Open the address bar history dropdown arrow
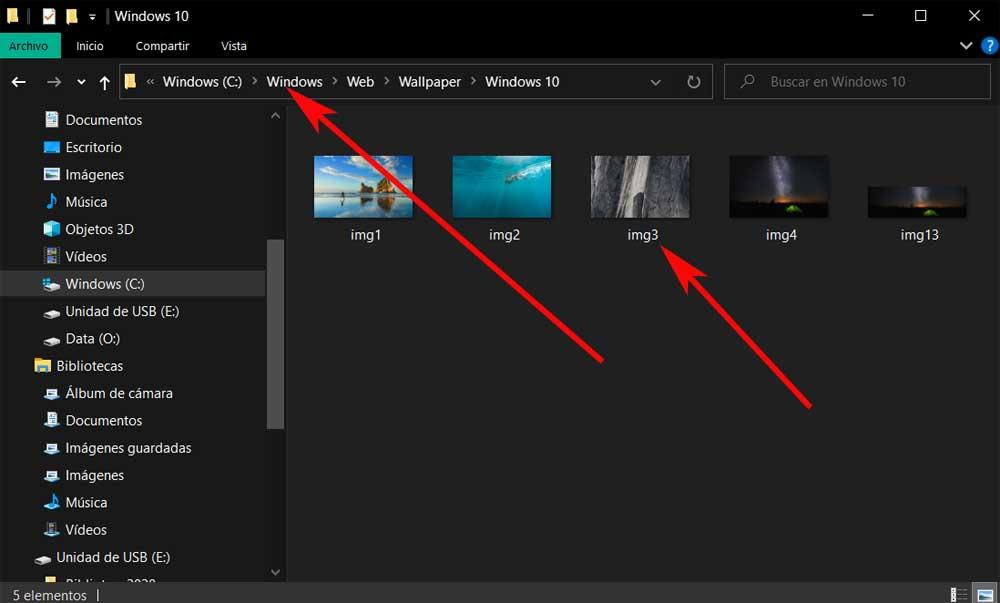 tap(655, 82)
